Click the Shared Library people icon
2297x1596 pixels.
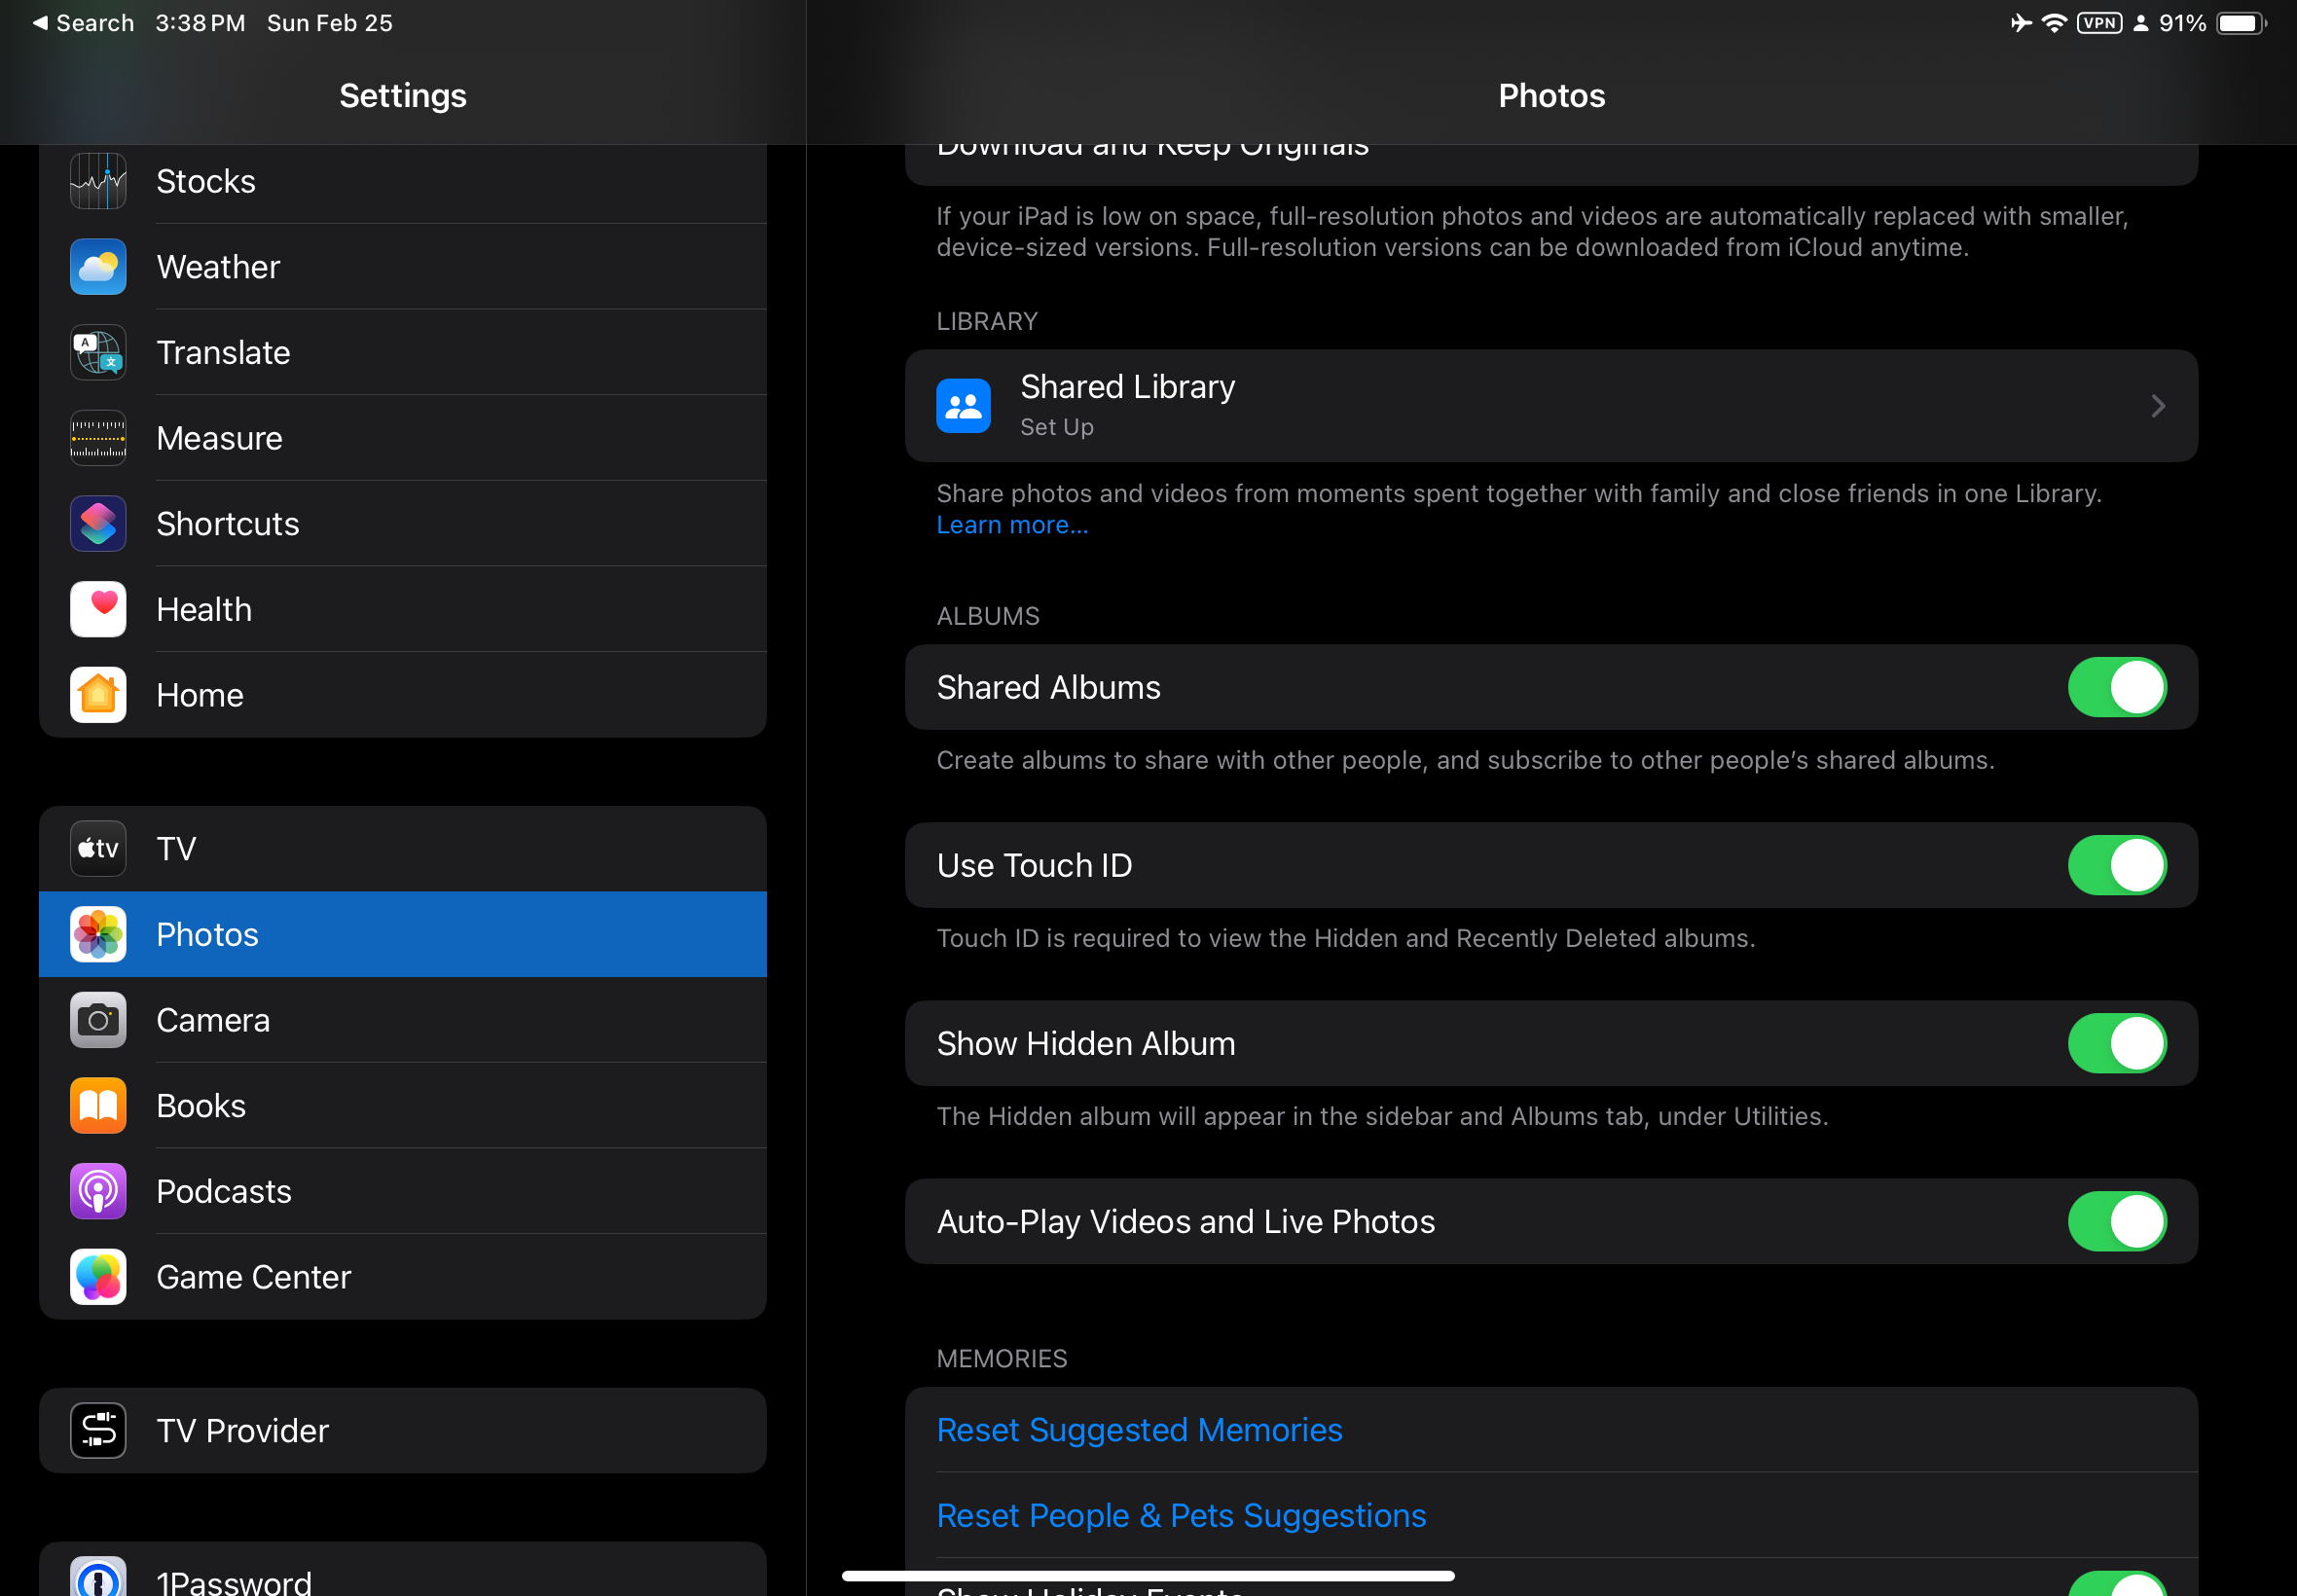[x=963, y=406]
